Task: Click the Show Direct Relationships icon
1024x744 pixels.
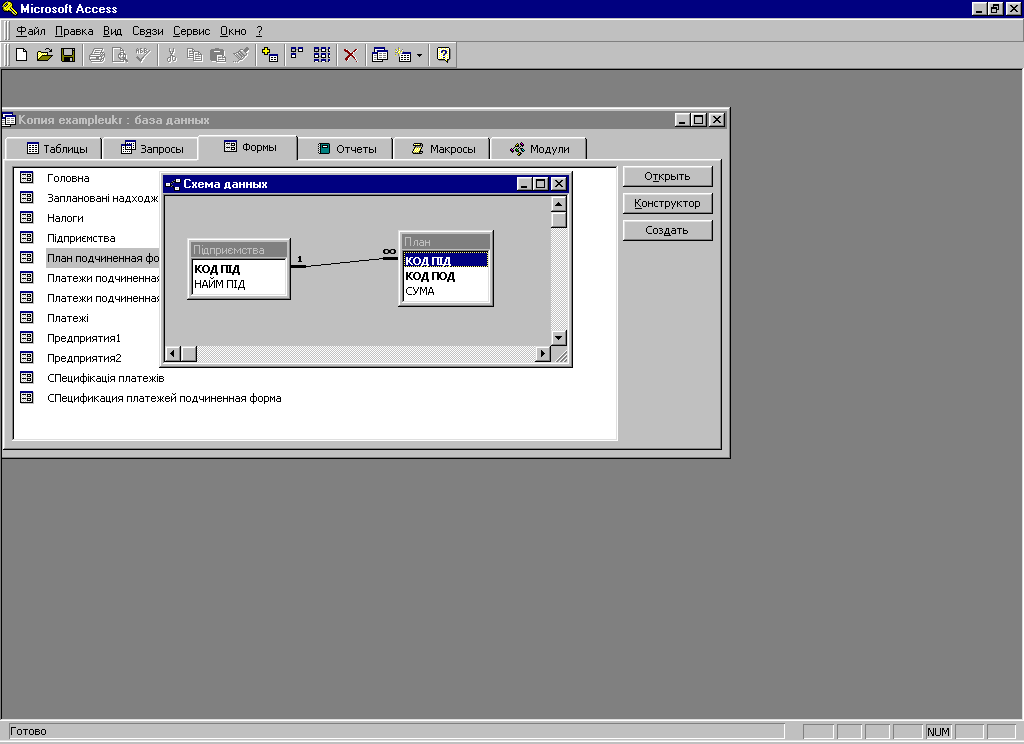Action: point(297,55)
